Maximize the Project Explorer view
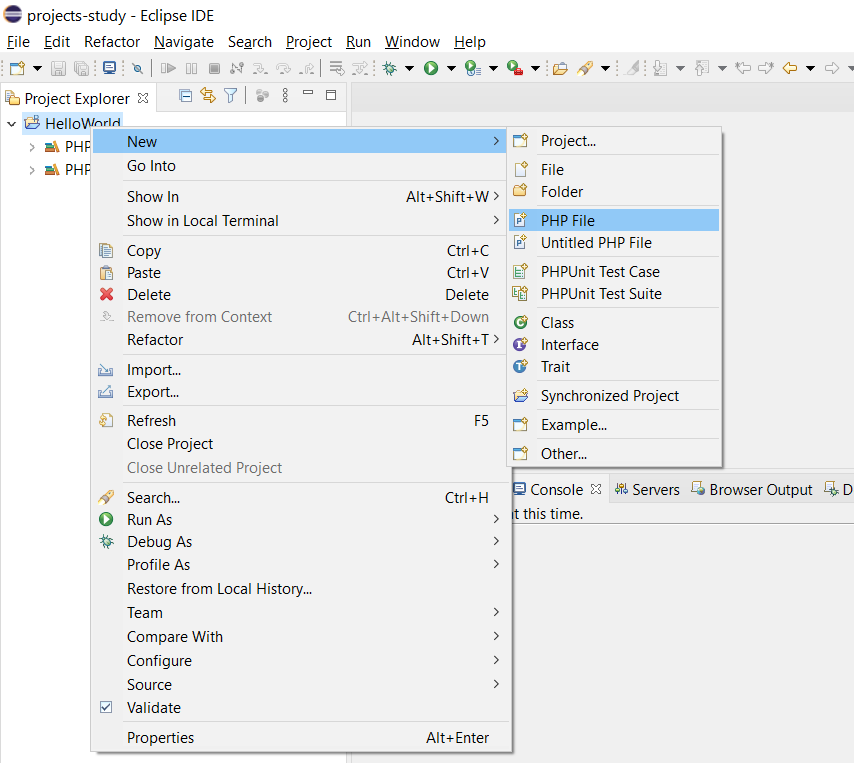This screenshot has width=854, height=763. click(331, 95)
